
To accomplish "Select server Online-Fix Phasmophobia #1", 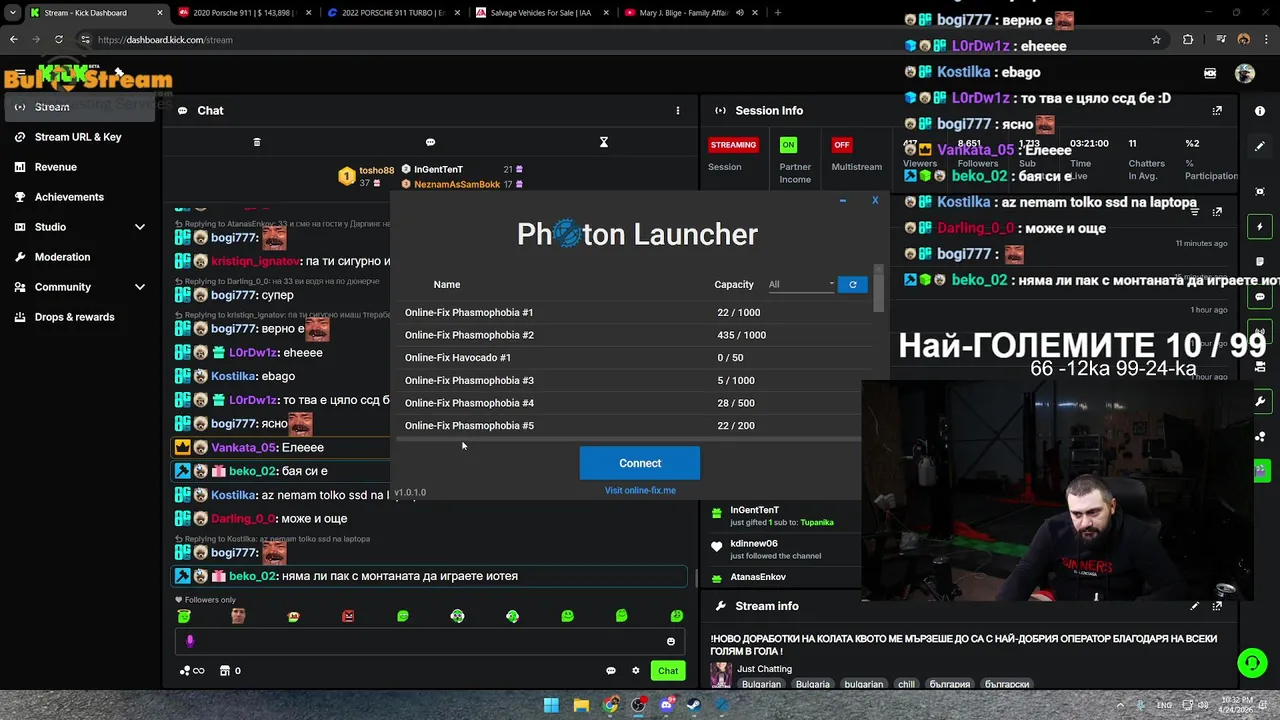I will pyautogui.click(x=630, y=312).
